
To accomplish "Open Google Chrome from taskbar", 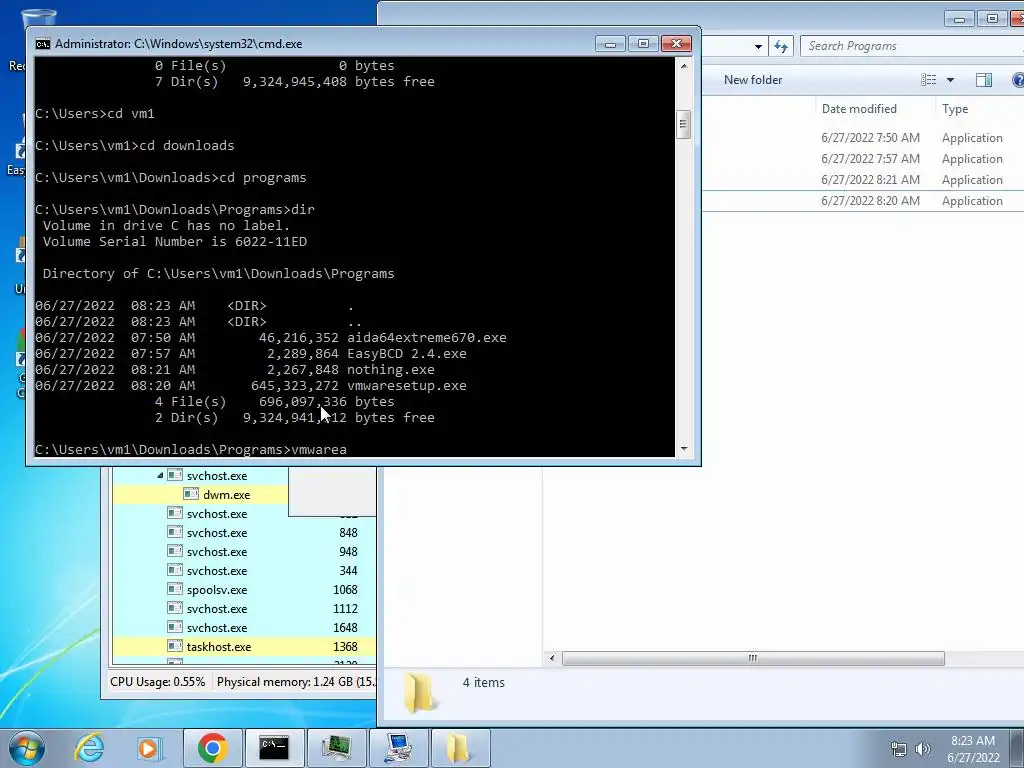I will click(x=212, y=748).
